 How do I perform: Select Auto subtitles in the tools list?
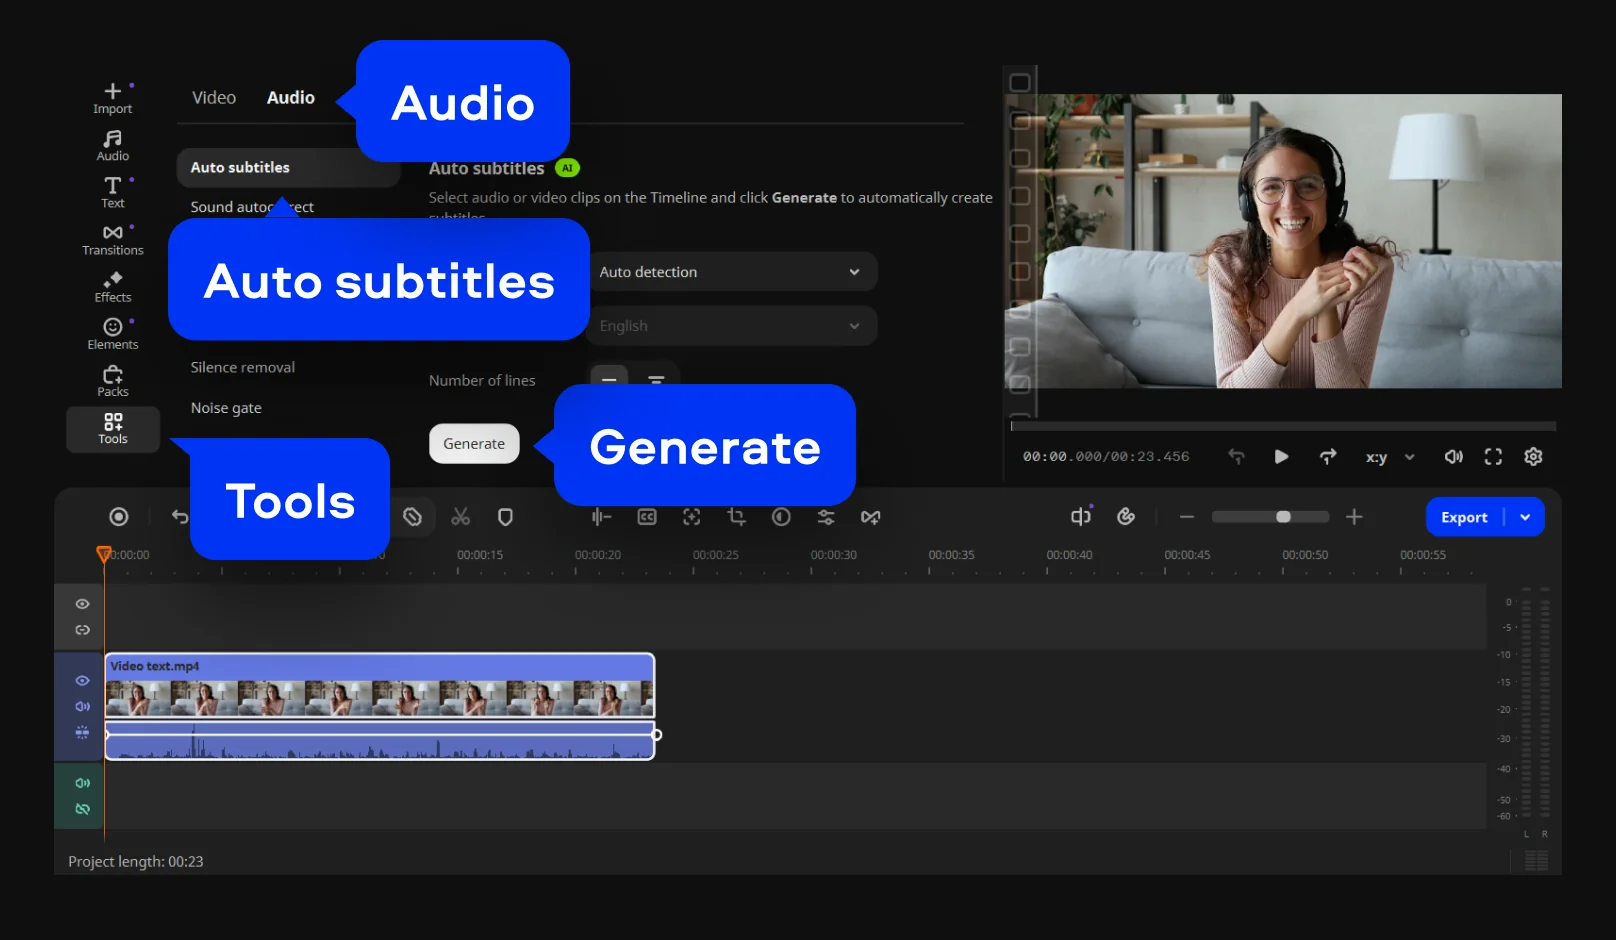click(x=288, y=168)
